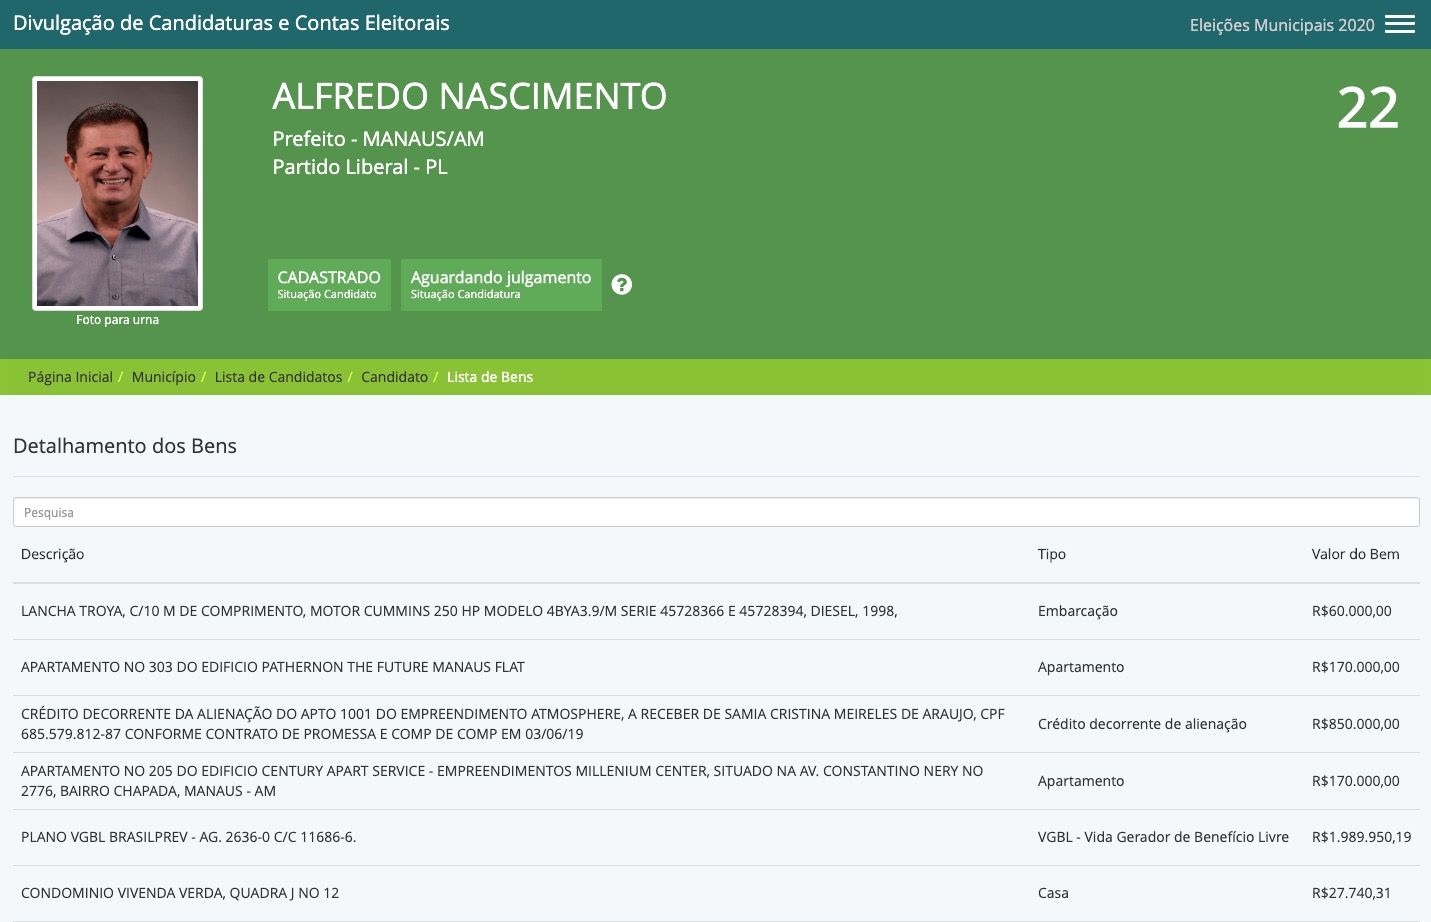This screenshot has width=1431, height=922.
Task: Open the Município breadcrumb link
Action: tap(163, 377)
